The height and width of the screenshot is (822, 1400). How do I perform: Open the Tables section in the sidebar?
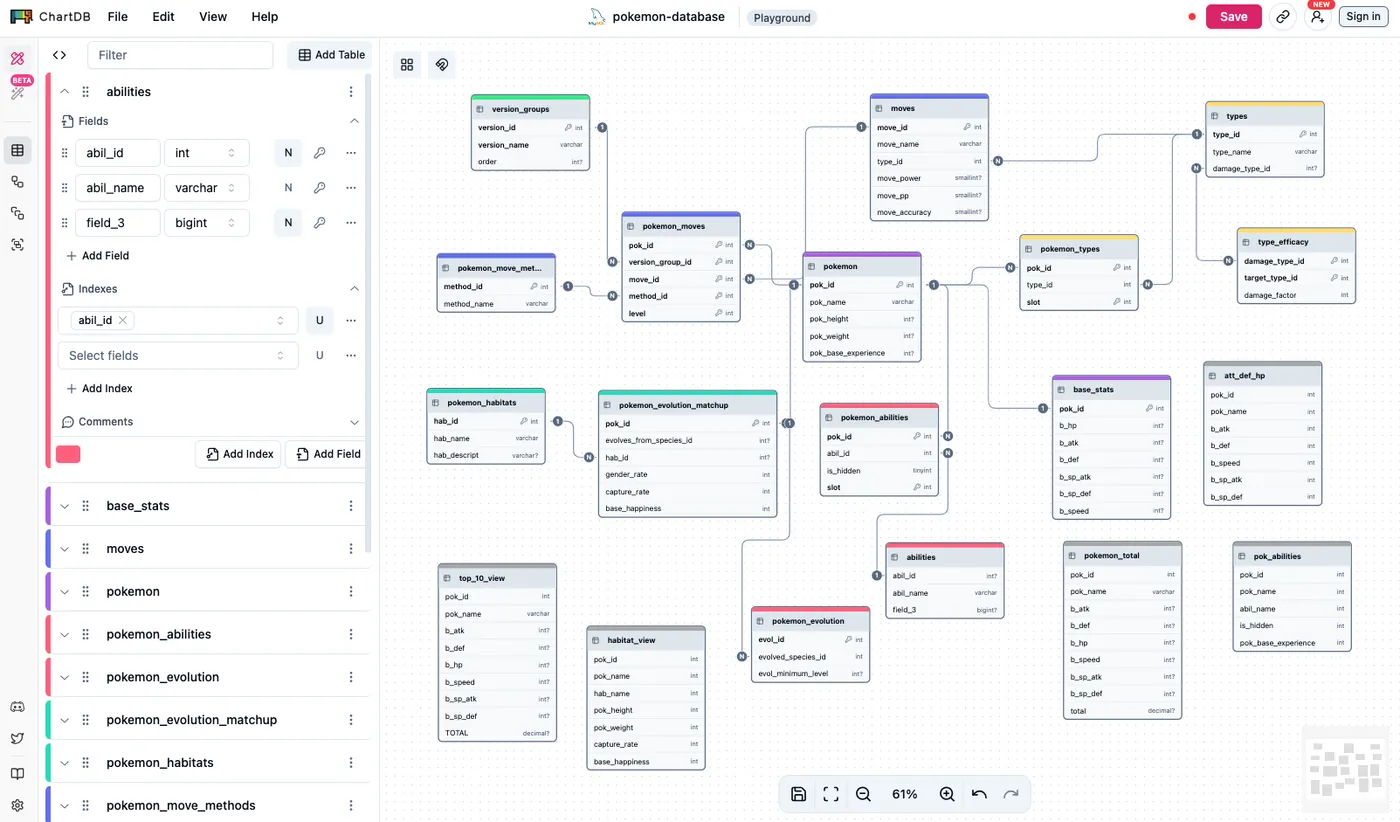(x=17, y=151)
